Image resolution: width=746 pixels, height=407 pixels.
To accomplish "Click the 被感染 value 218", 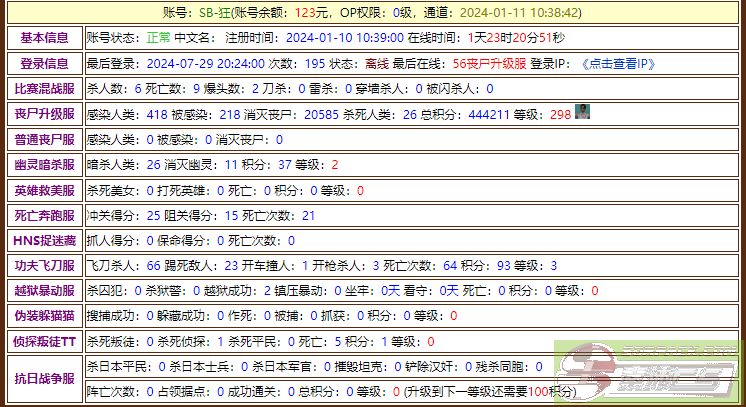I will coord(230,114).
